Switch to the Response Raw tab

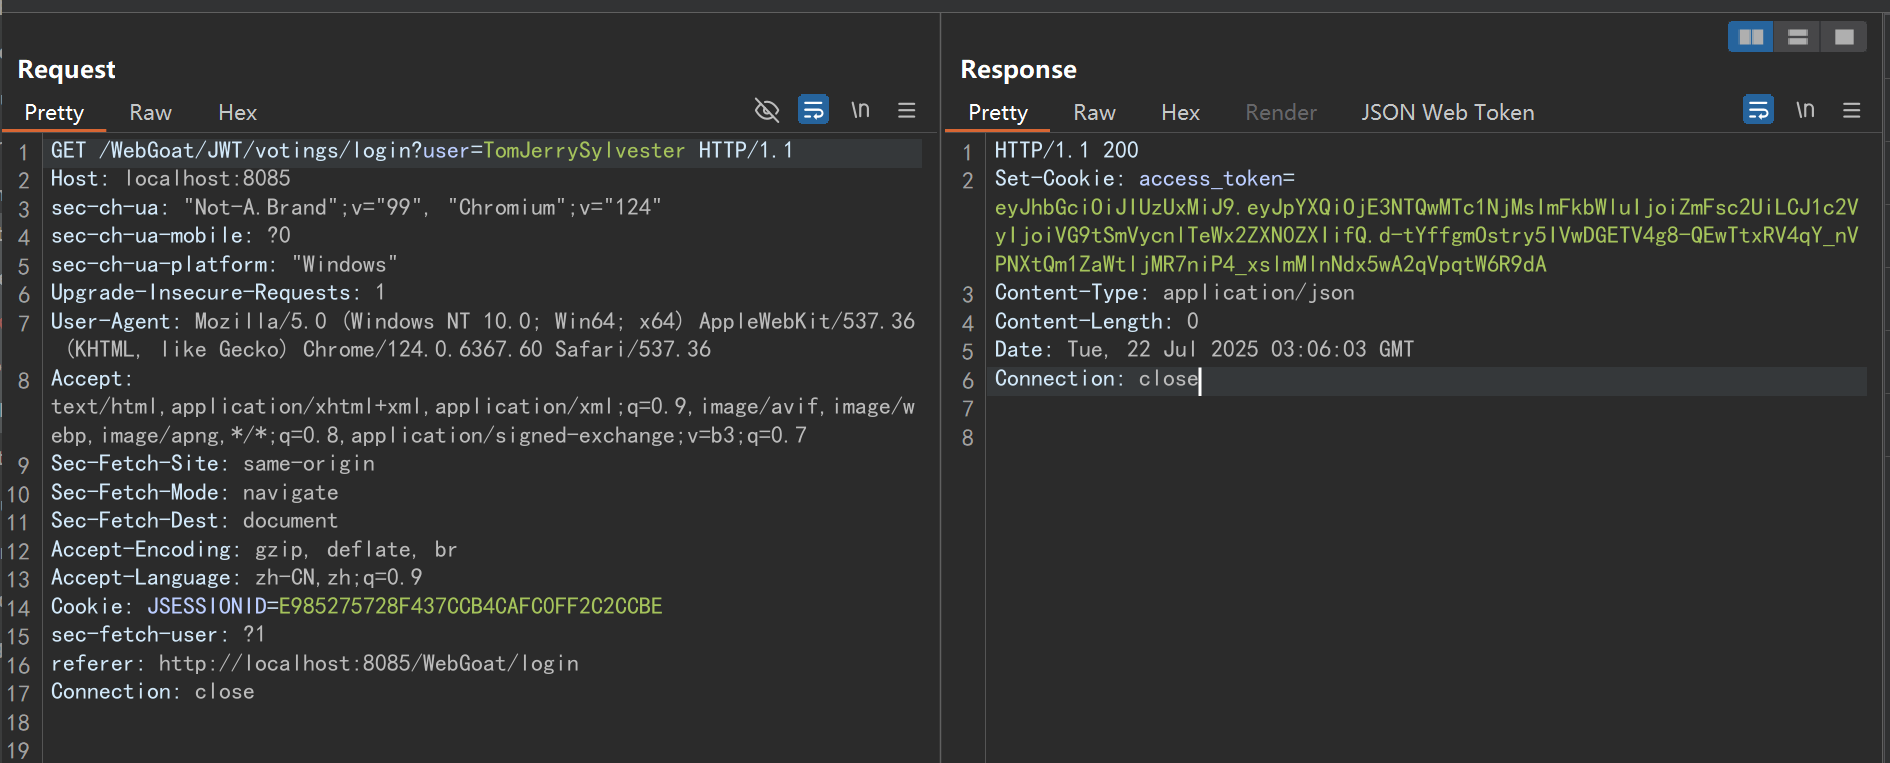click(1094, 112)
